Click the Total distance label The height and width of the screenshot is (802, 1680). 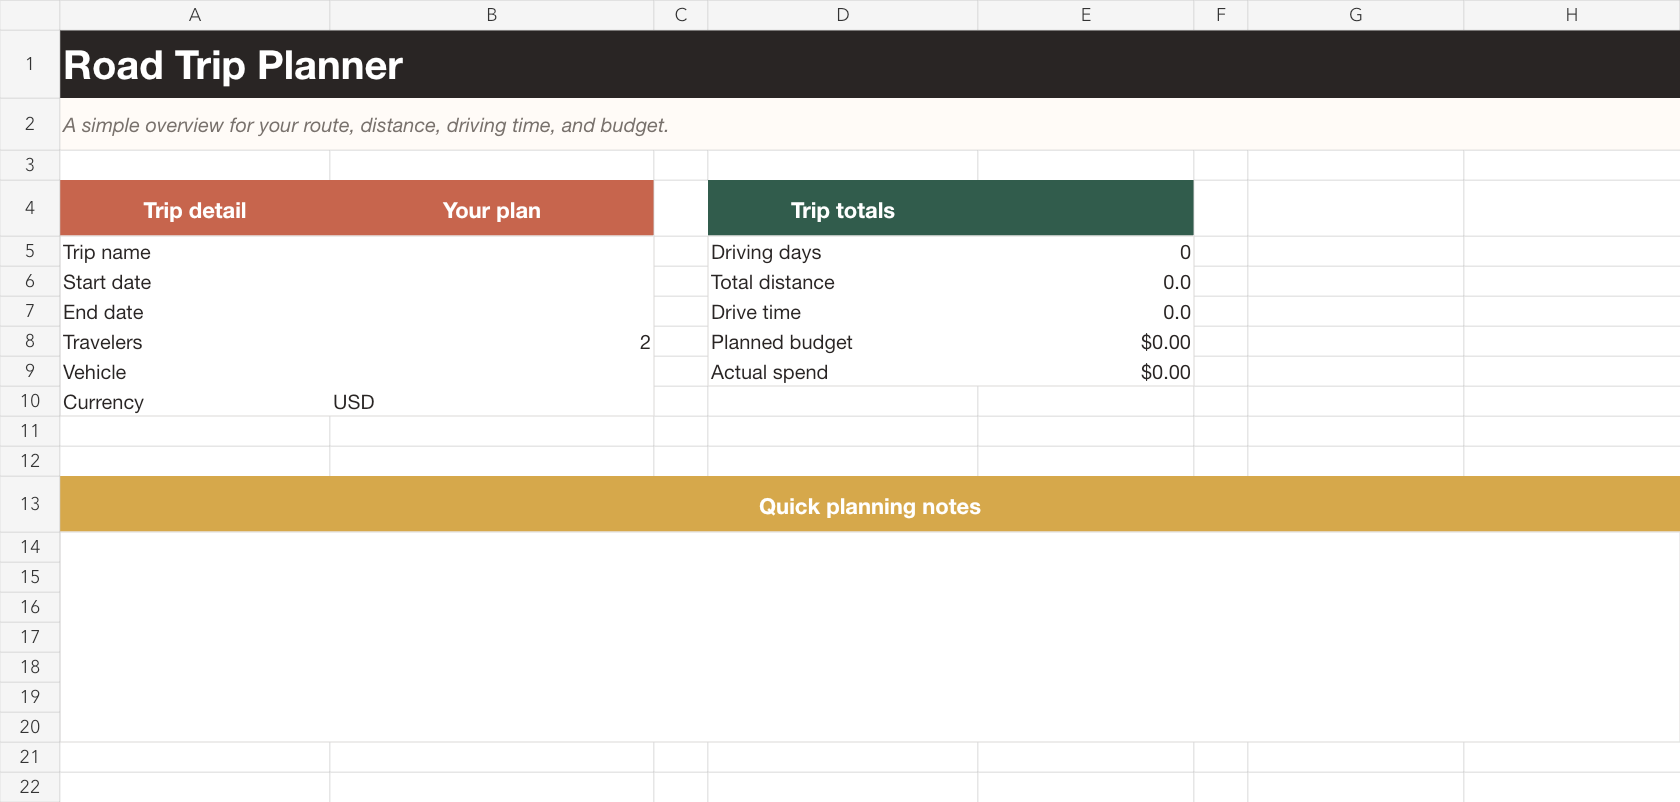coord(843,282)
